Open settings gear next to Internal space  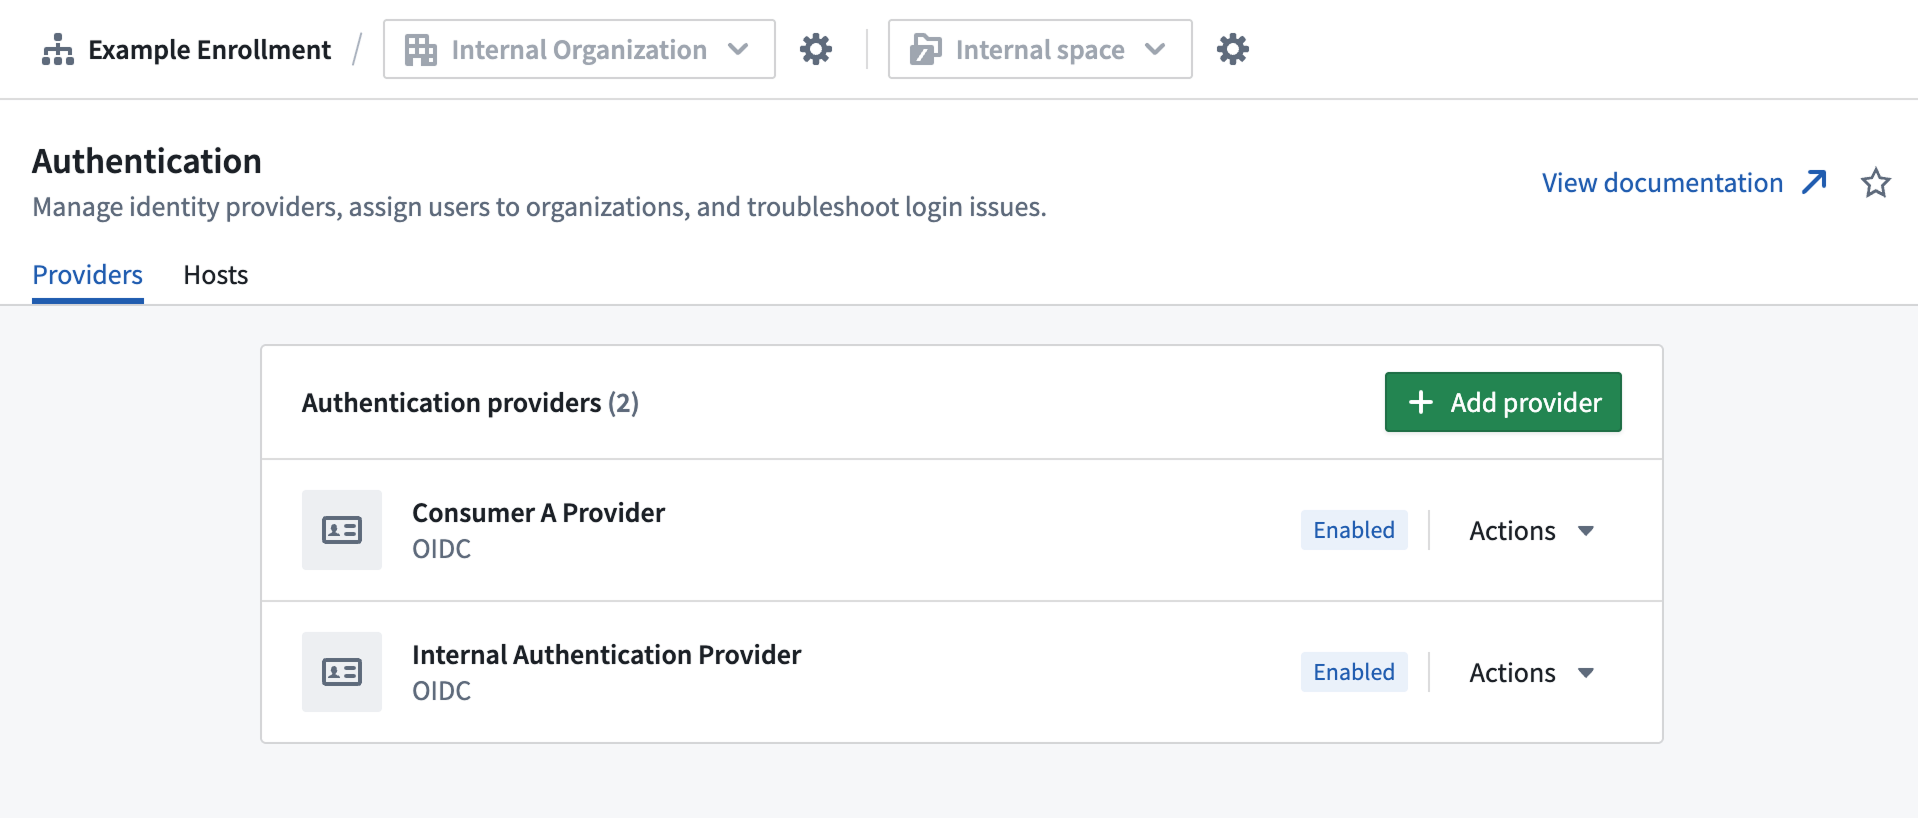1232,49
